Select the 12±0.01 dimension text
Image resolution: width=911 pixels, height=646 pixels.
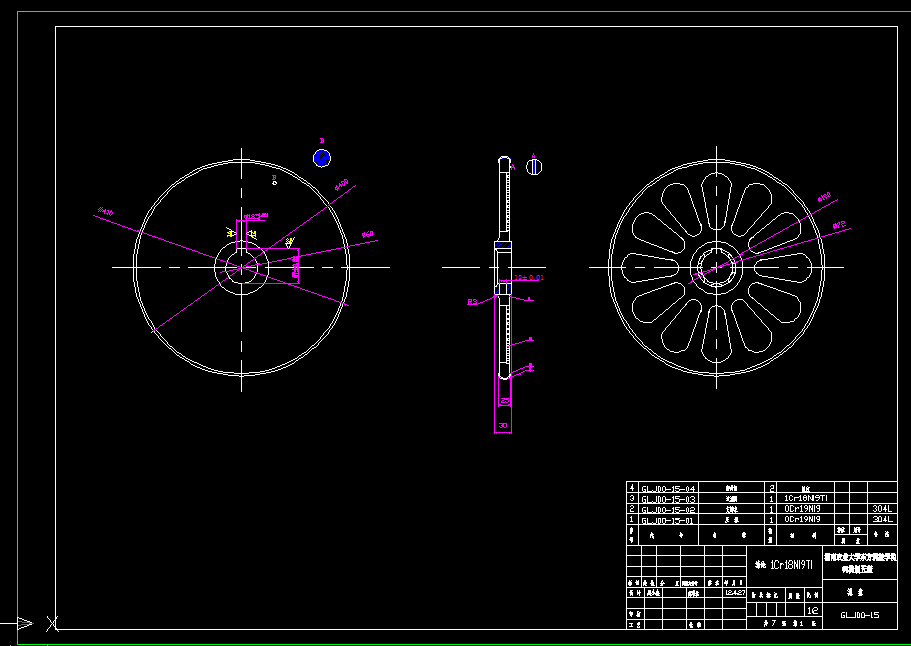tap(529, 278)
